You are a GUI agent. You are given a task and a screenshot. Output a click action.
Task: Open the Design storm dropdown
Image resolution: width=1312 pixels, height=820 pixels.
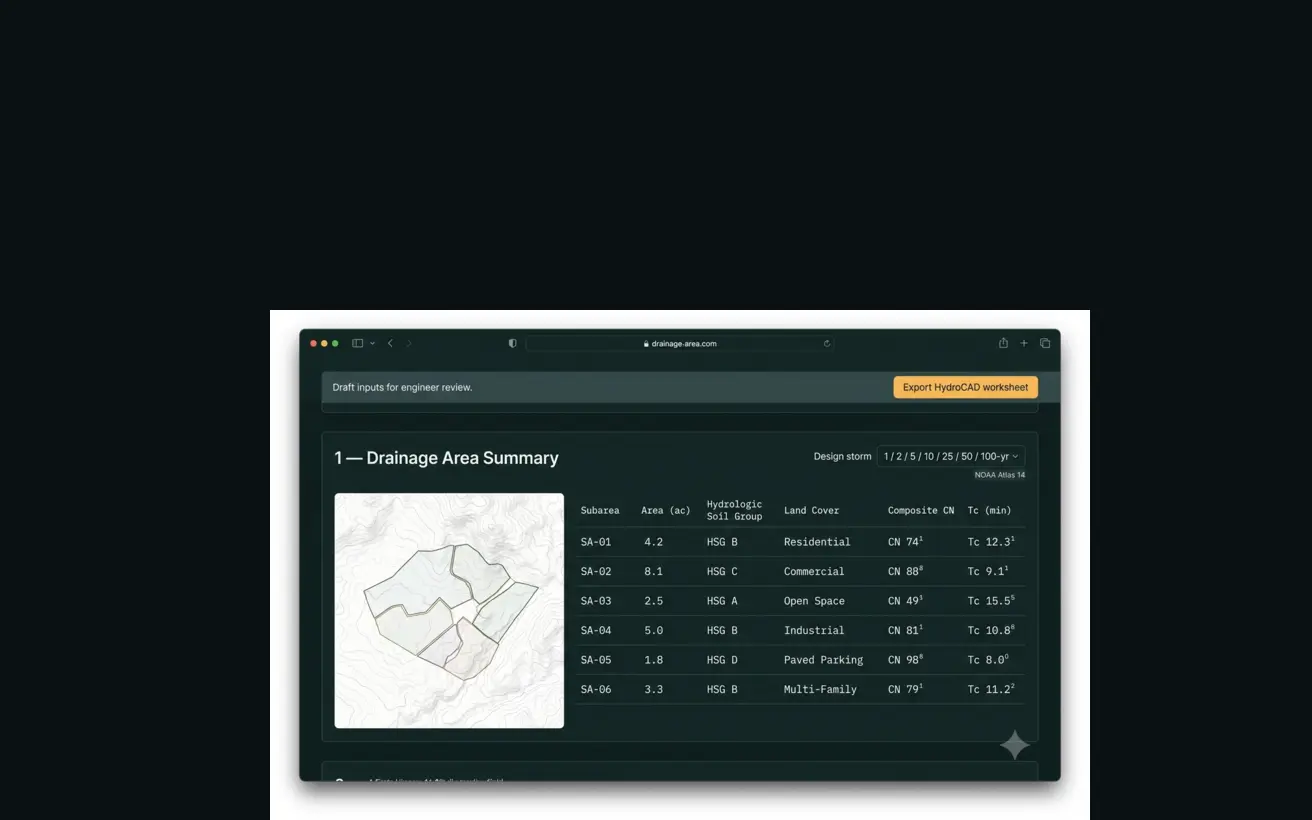[951, 456]
